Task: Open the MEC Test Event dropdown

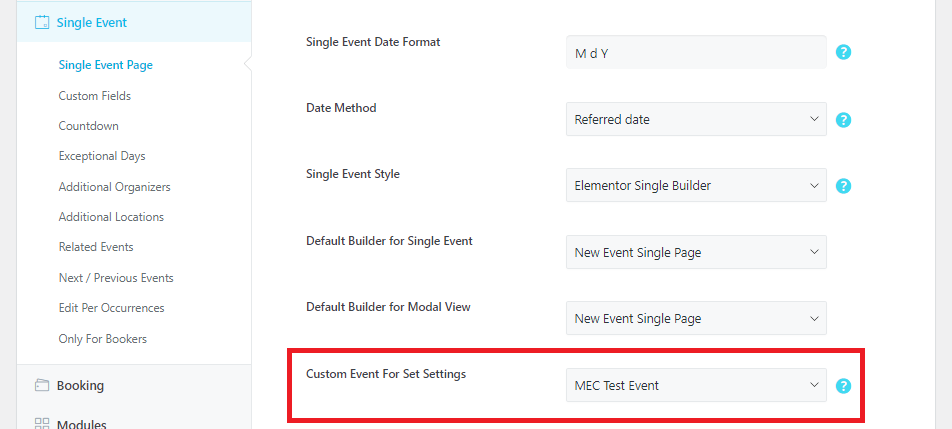Action: coord(696,385)
